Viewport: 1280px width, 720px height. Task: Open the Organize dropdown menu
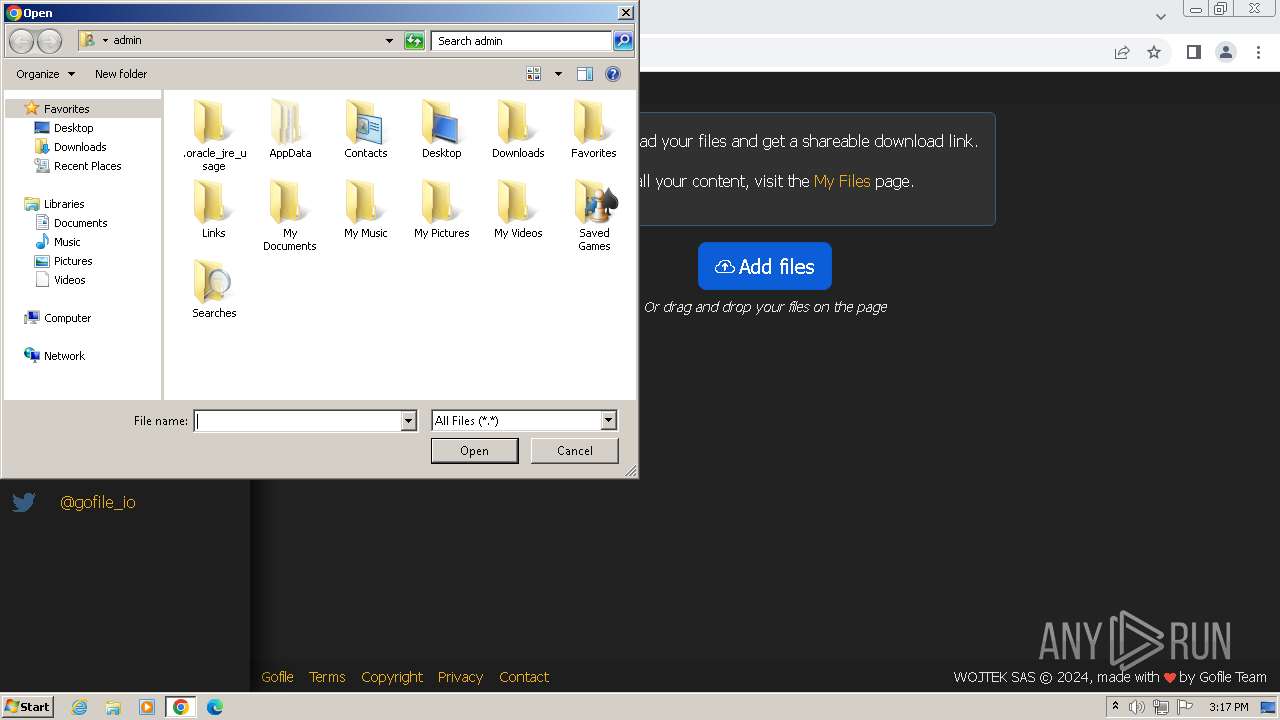46,74
